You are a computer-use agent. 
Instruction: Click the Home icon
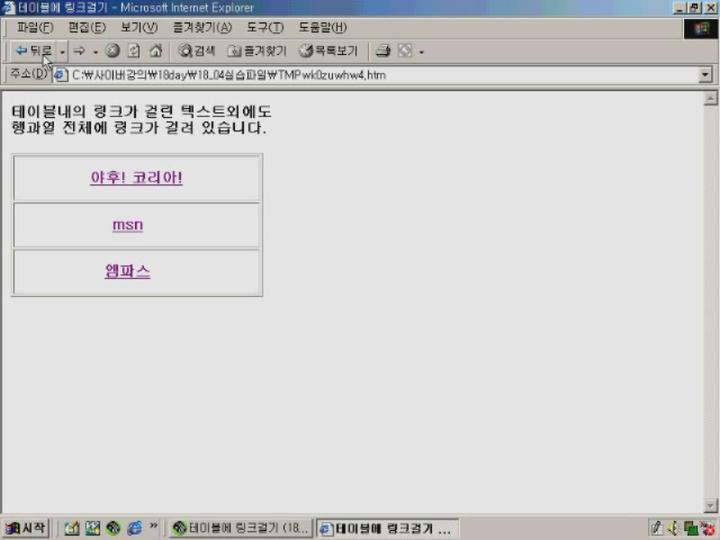[156, 51]
